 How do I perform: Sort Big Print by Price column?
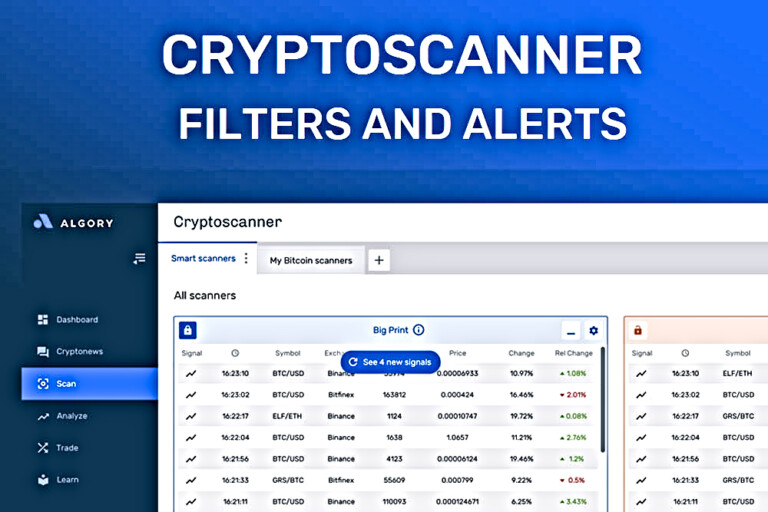pyautogui.click(x=457, y=353)
